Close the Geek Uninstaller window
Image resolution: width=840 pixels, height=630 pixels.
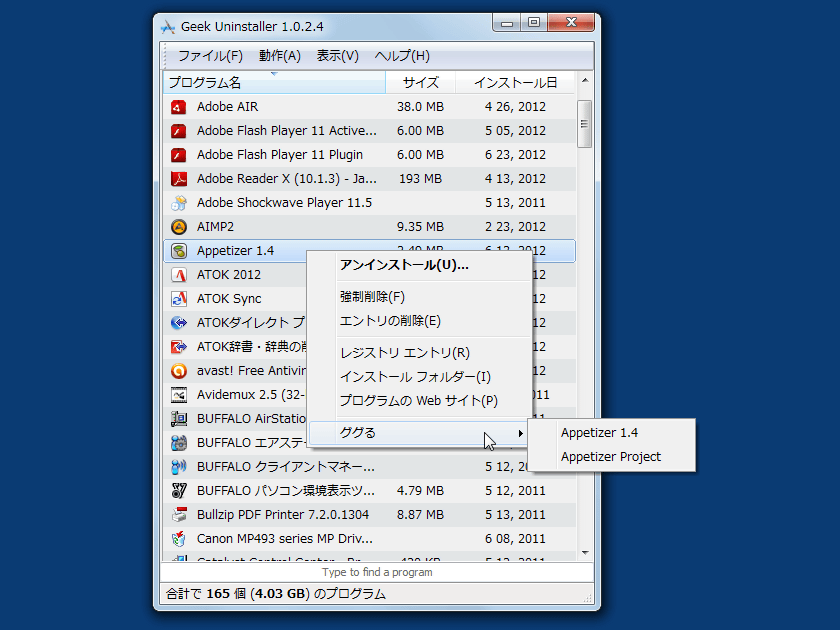tap(571, 23)
